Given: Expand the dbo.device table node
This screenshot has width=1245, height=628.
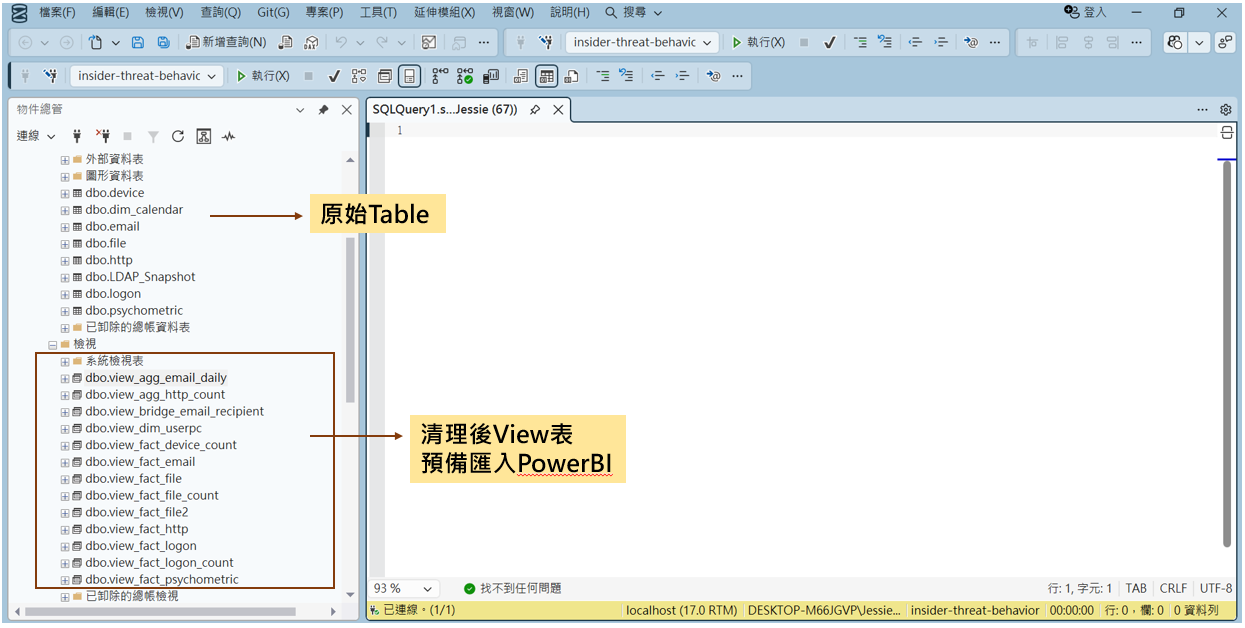Looking at the screenshot, I should 65,193.
